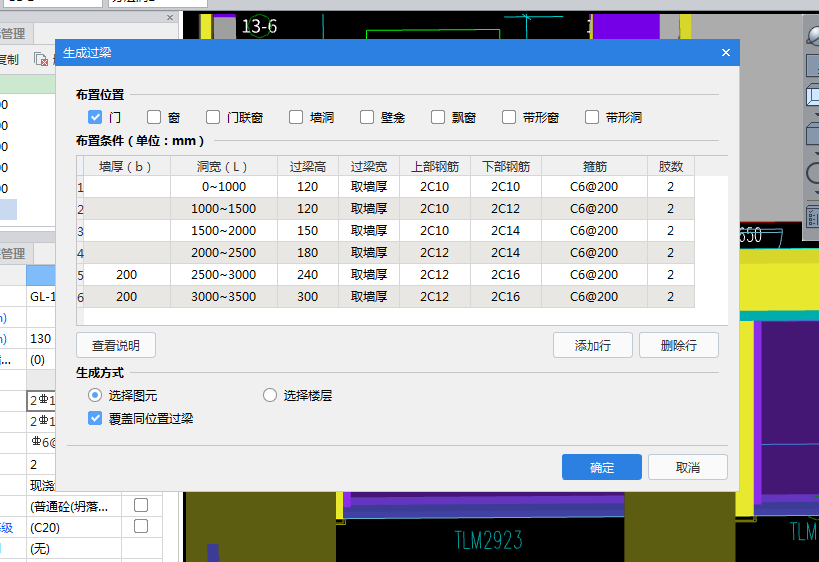Click the 箍筋 column header

pyautogui.click(x=594, y=167)
